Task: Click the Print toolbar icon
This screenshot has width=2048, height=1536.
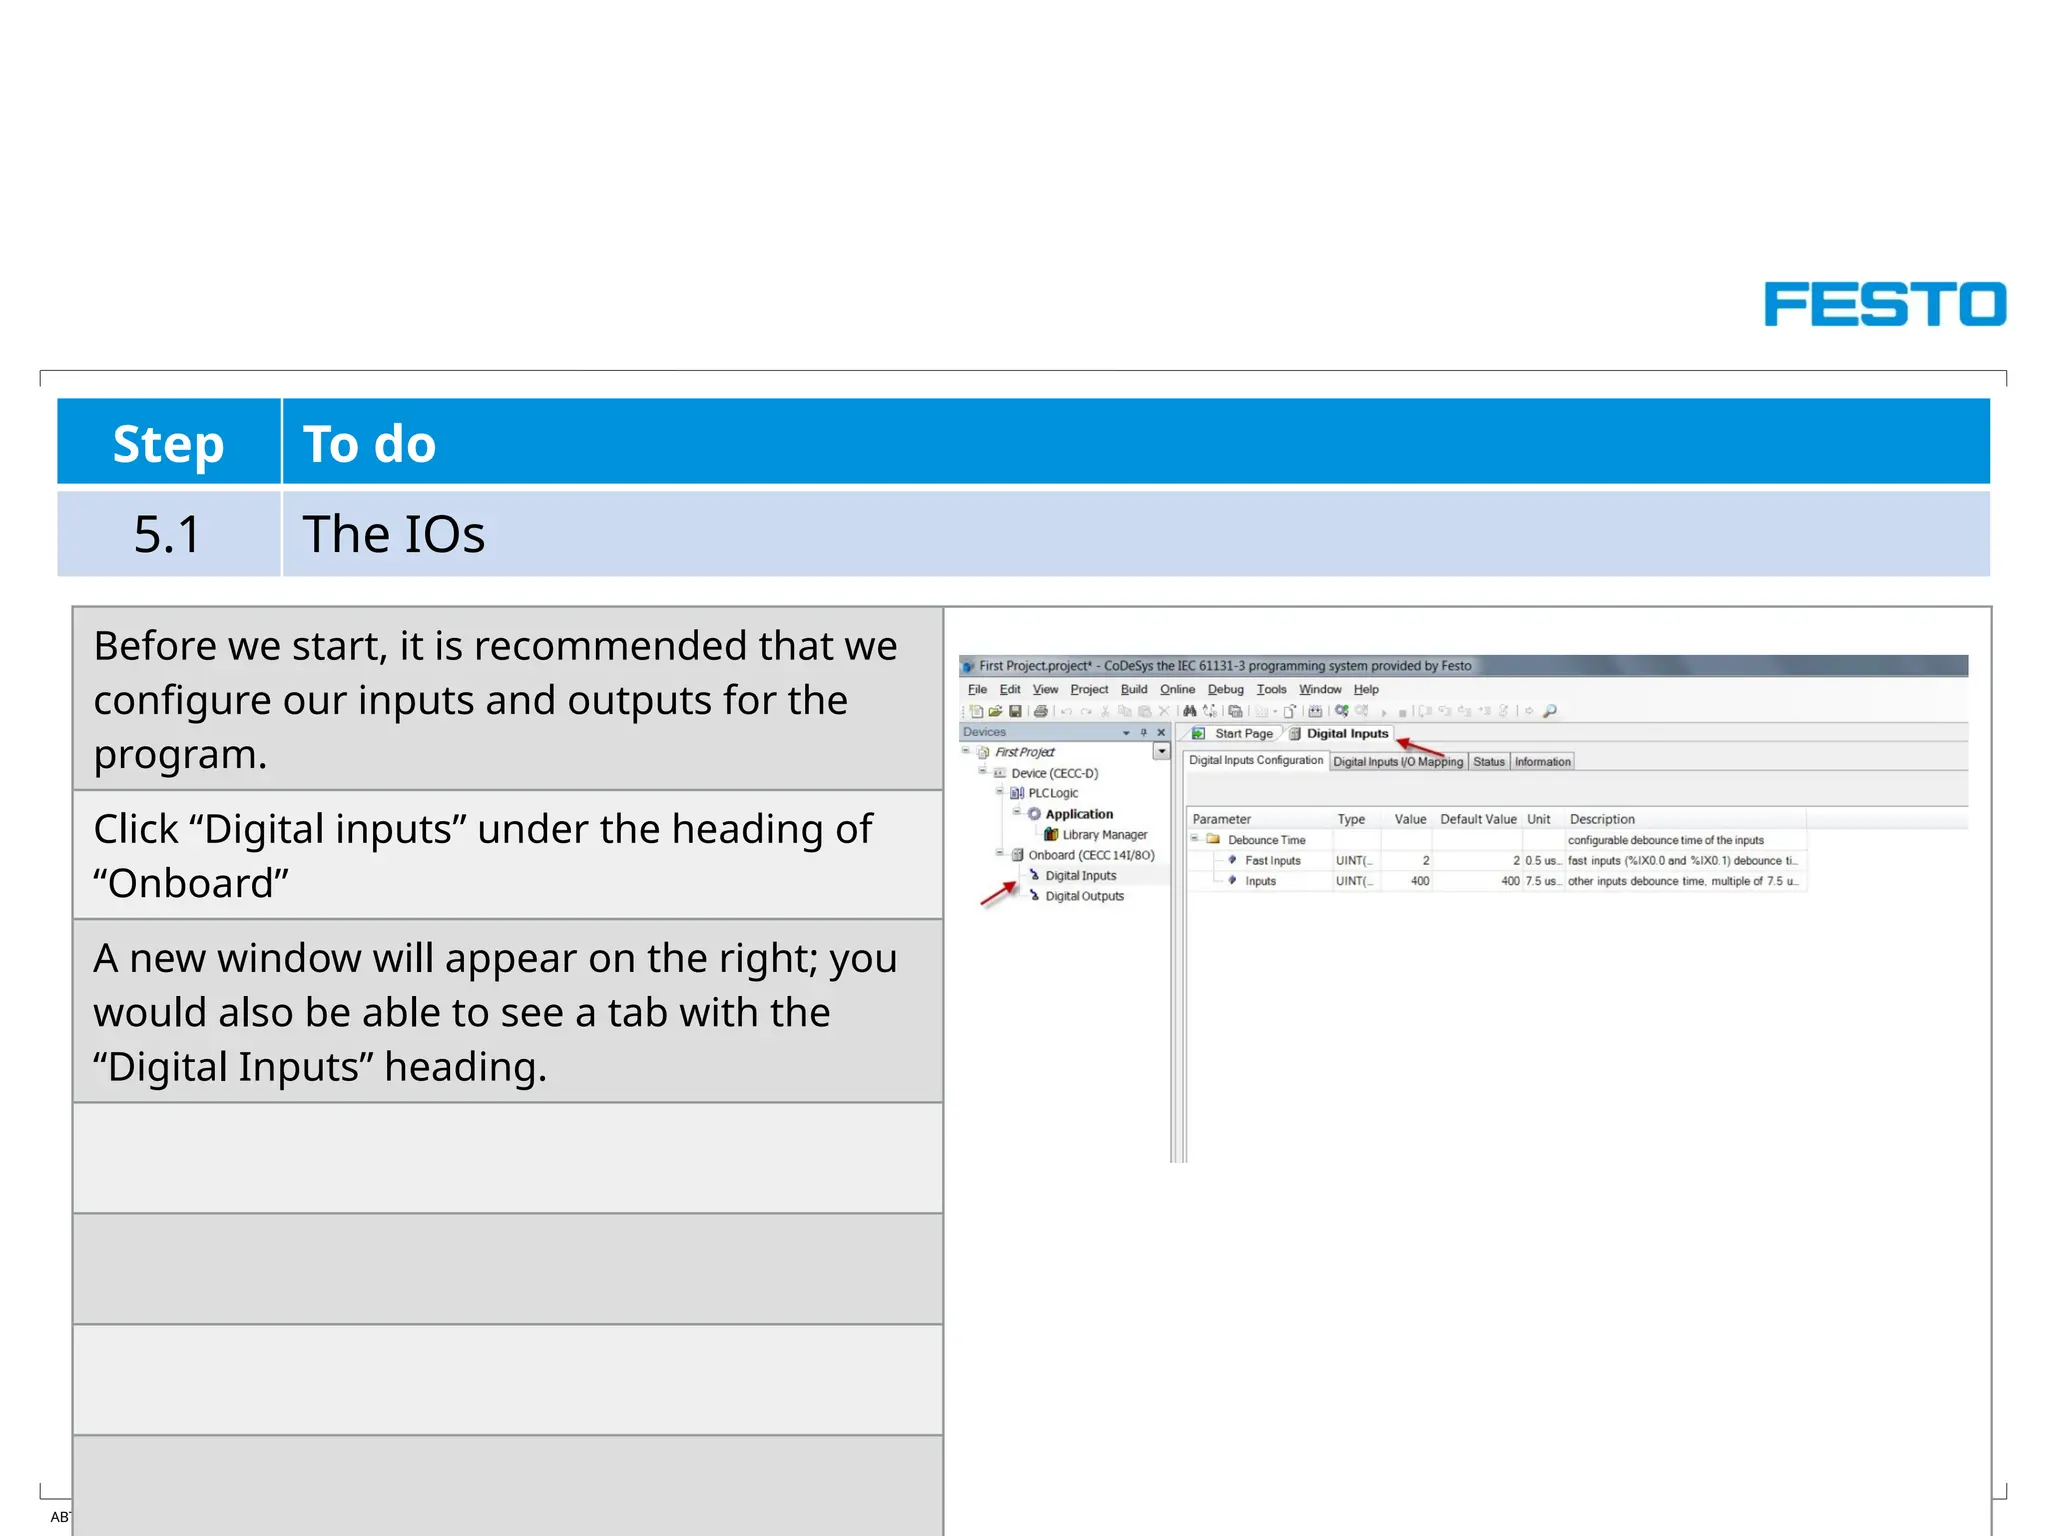Action: (x=1040, y=711)
